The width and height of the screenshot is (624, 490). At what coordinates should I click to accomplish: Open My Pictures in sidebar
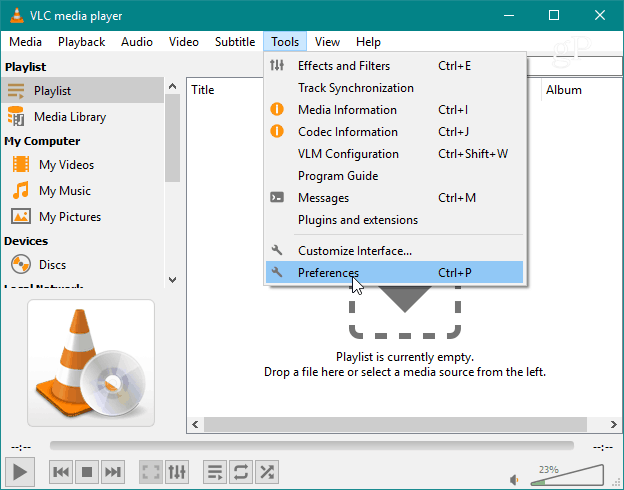[82, 217]
